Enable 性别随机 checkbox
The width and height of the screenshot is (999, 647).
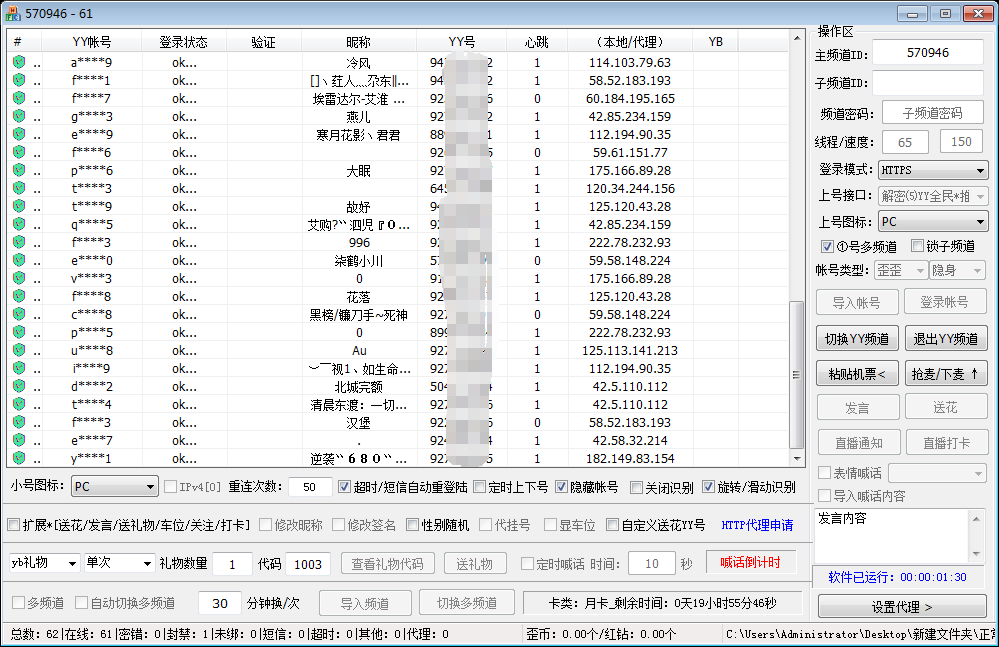click(412, 525)
